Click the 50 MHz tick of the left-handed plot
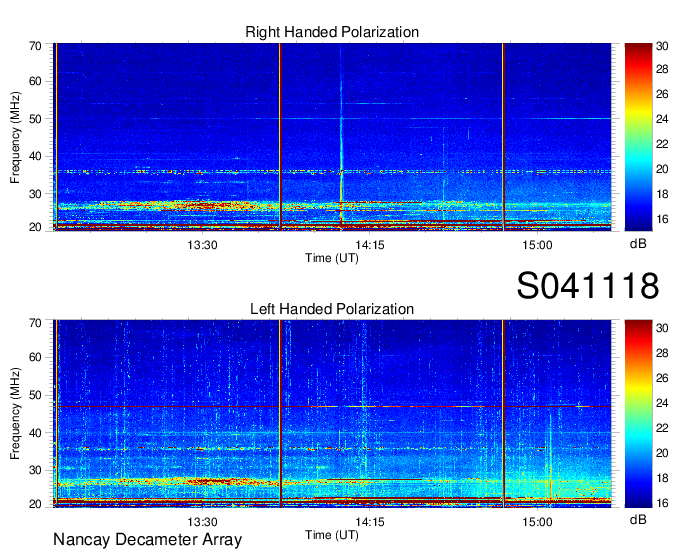680x552 pixels. coord(35,395)
